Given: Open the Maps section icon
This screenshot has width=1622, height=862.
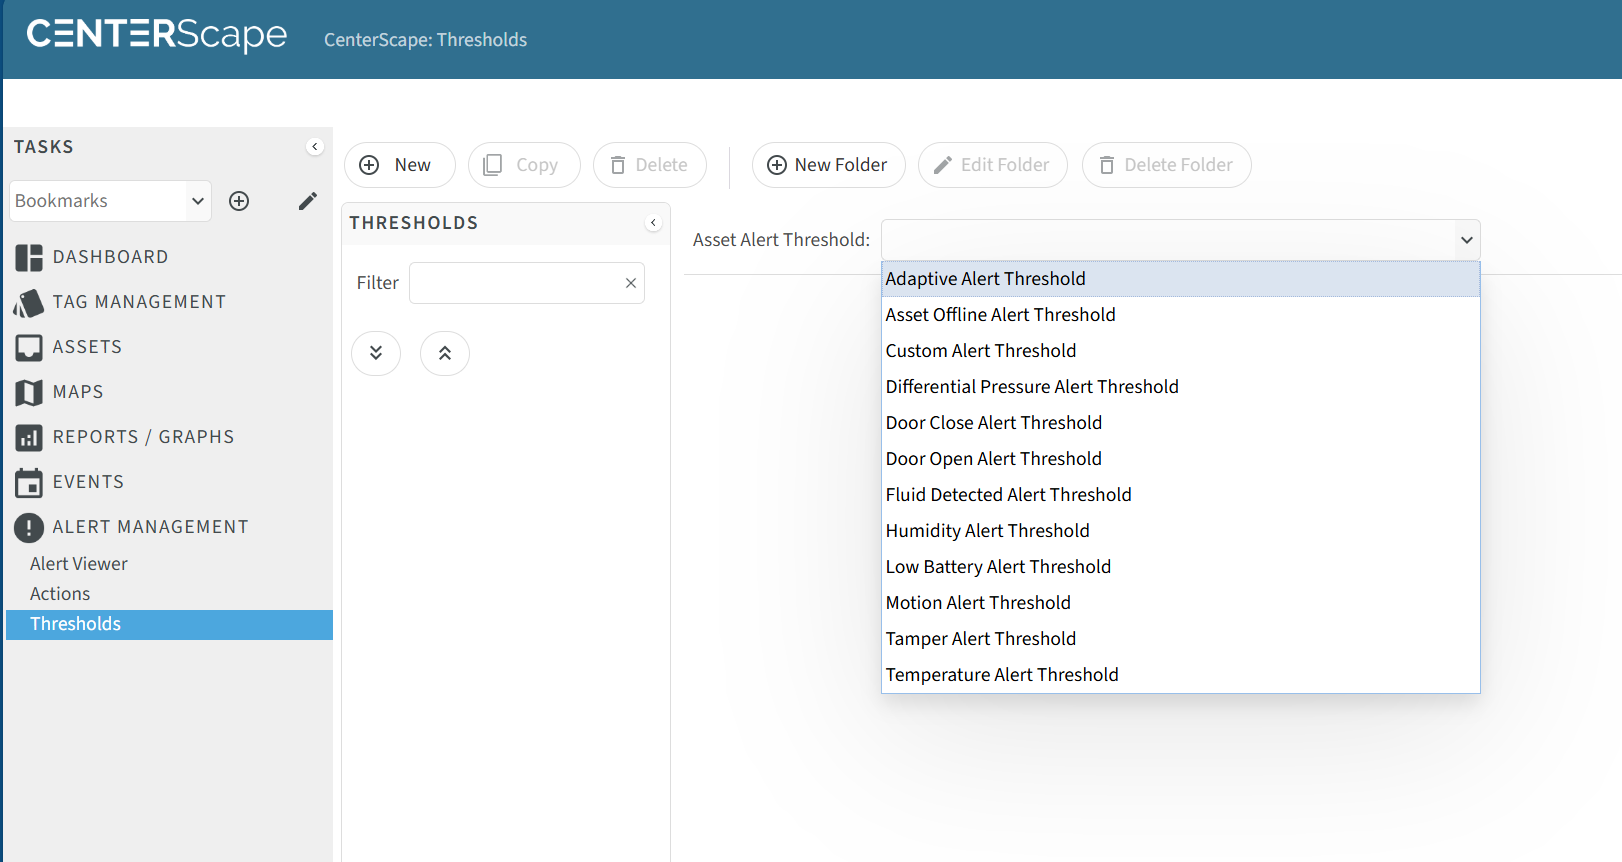Looking at the screenshot, I should 29,393.
